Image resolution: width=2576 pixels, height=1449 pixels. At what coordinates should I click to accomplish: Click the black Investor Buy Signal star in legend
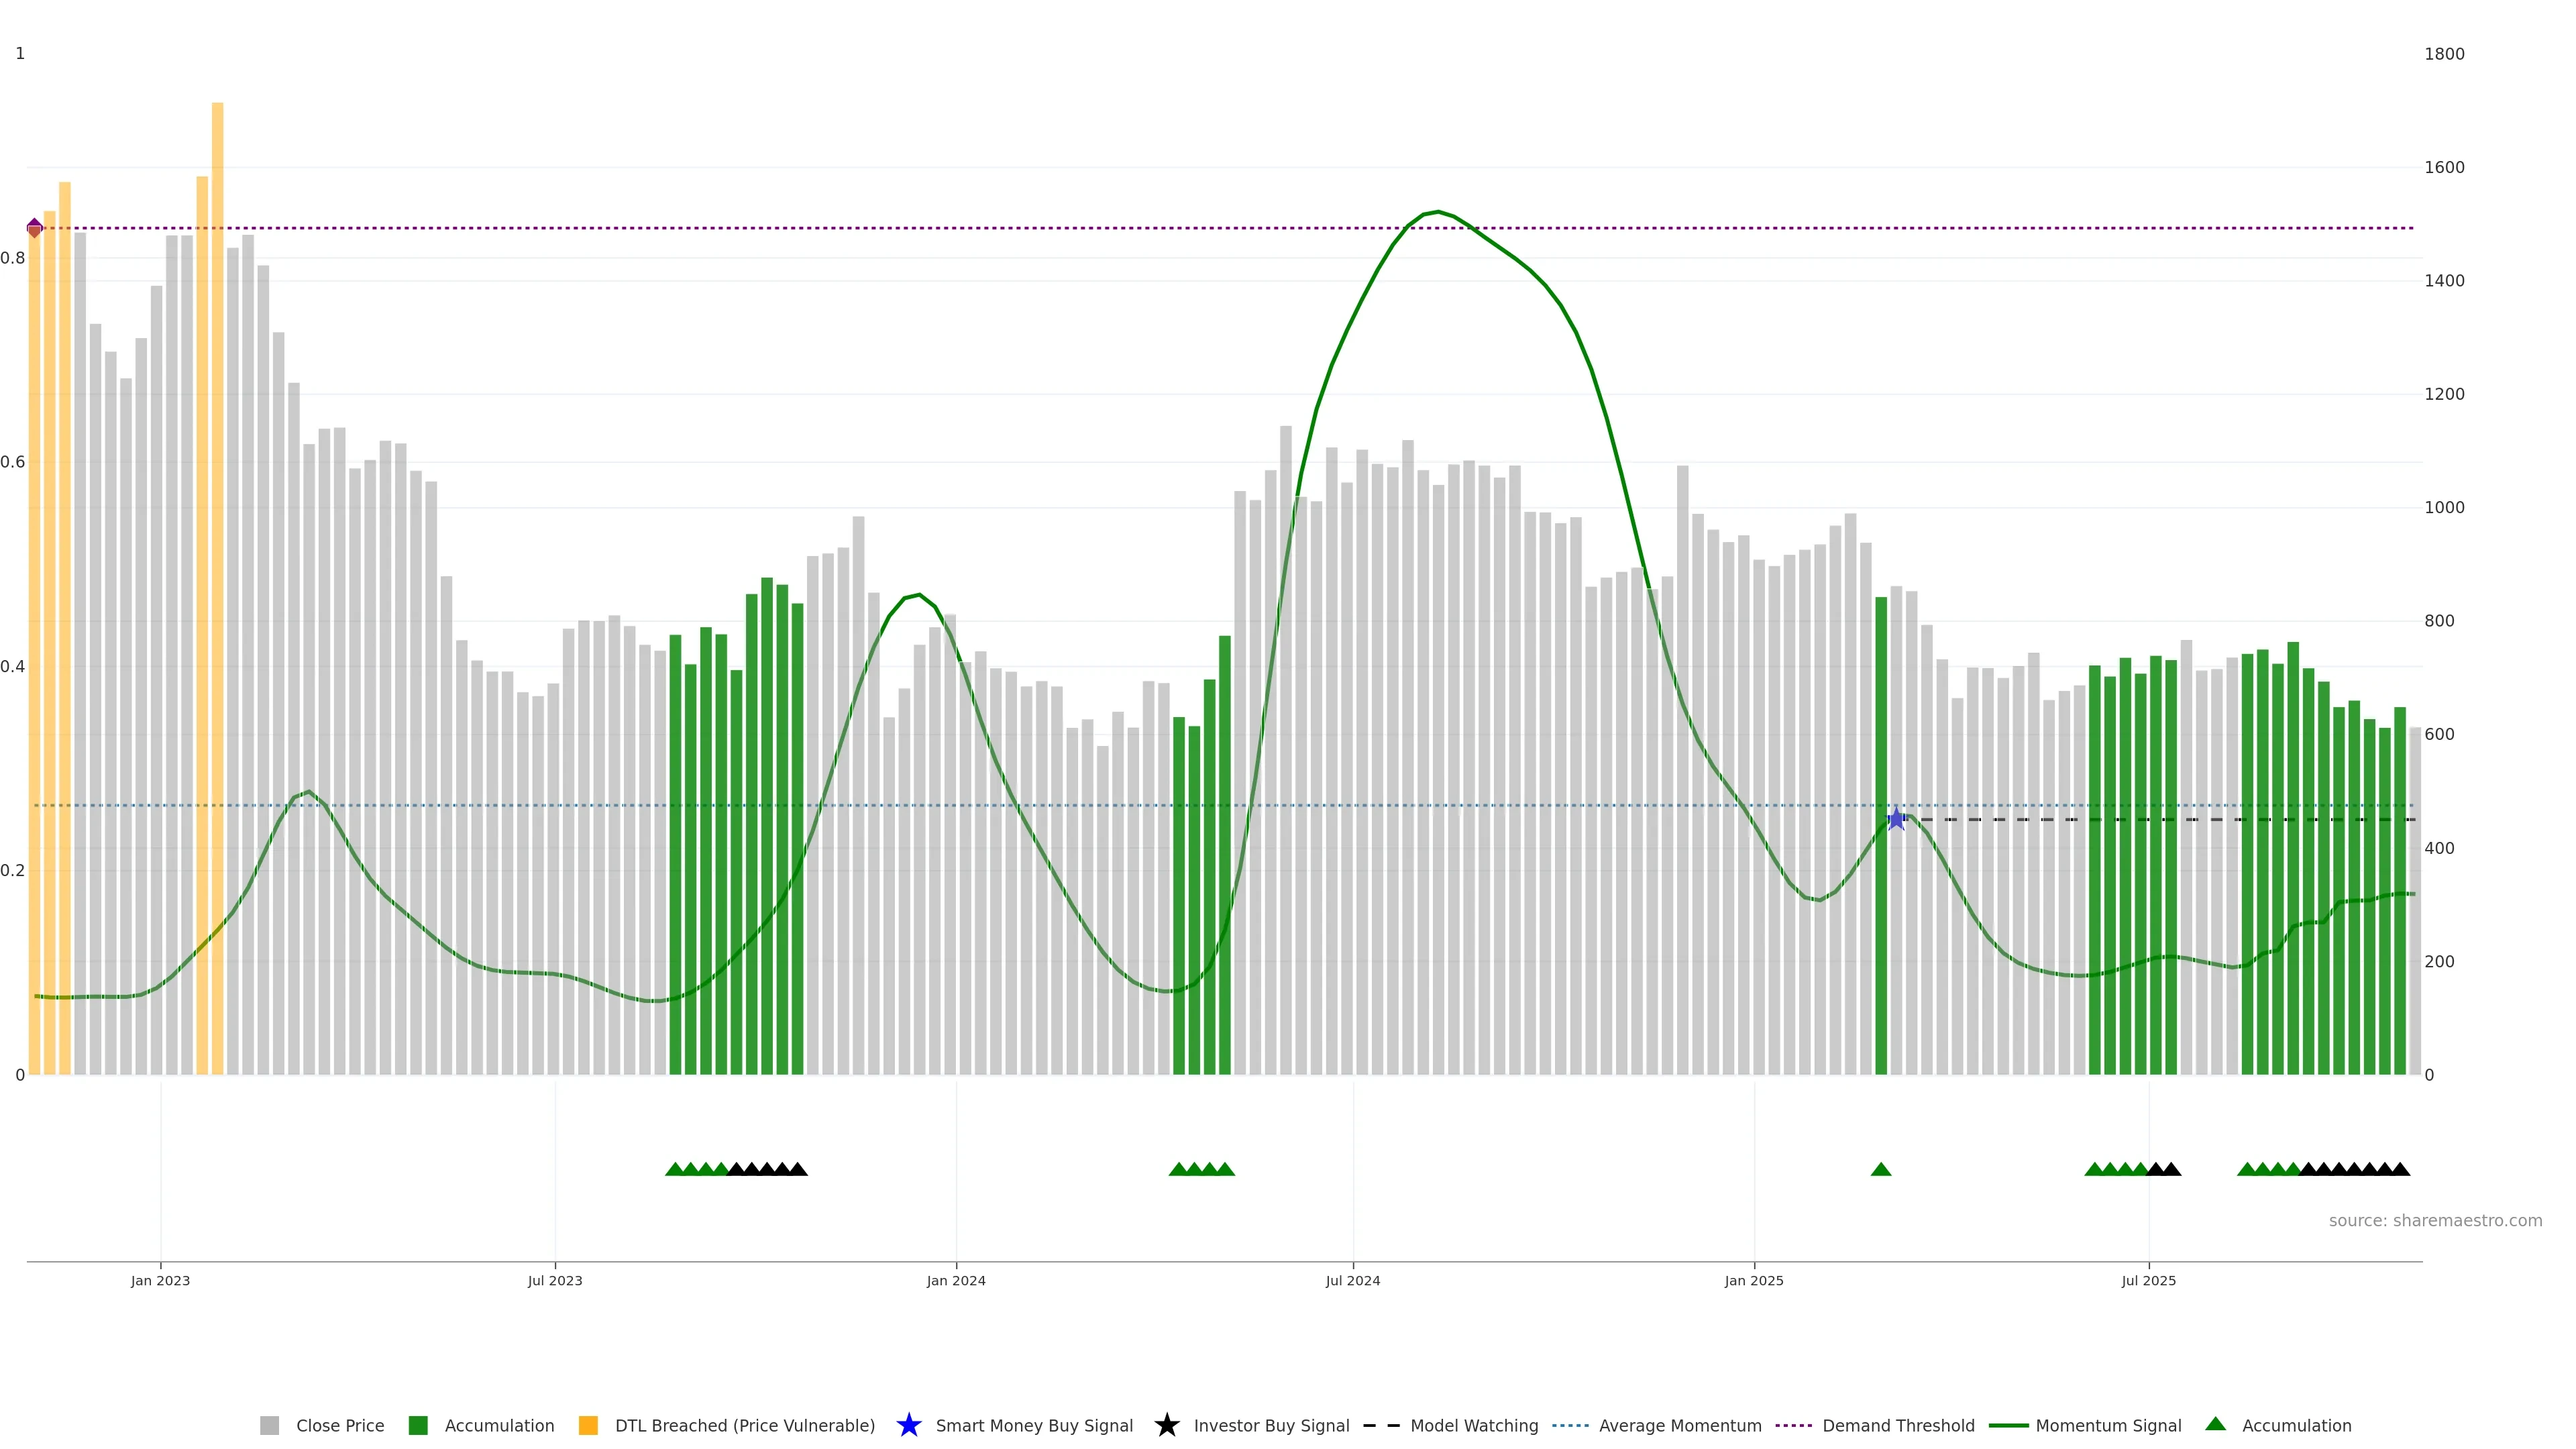click(x=1166, y=1425)
